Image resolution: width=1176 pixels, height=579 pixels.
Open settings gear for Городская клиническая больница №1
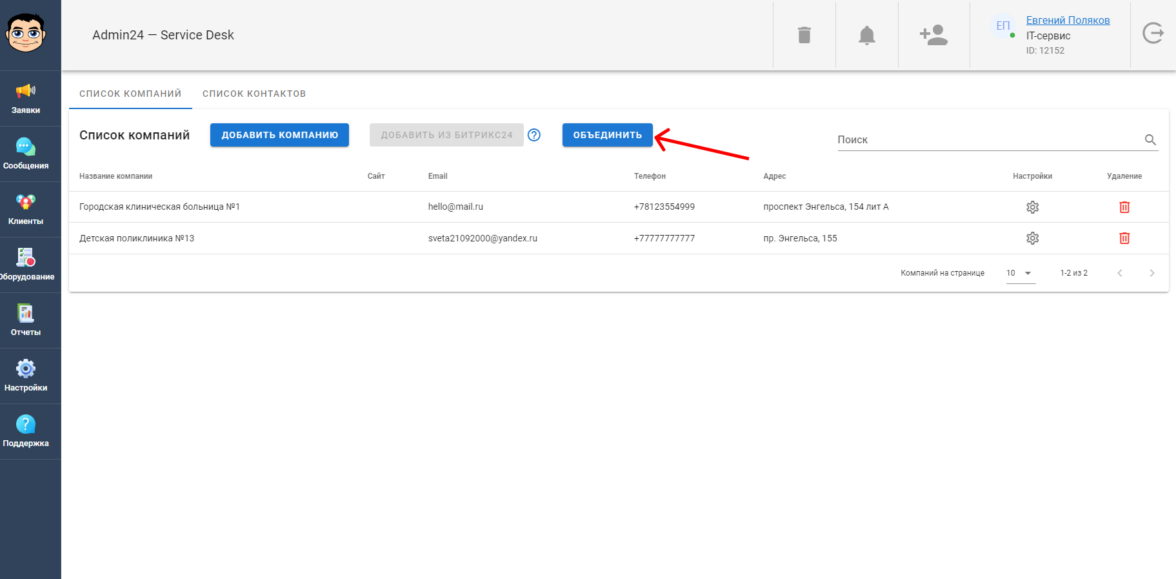[x=1032, y=207]
